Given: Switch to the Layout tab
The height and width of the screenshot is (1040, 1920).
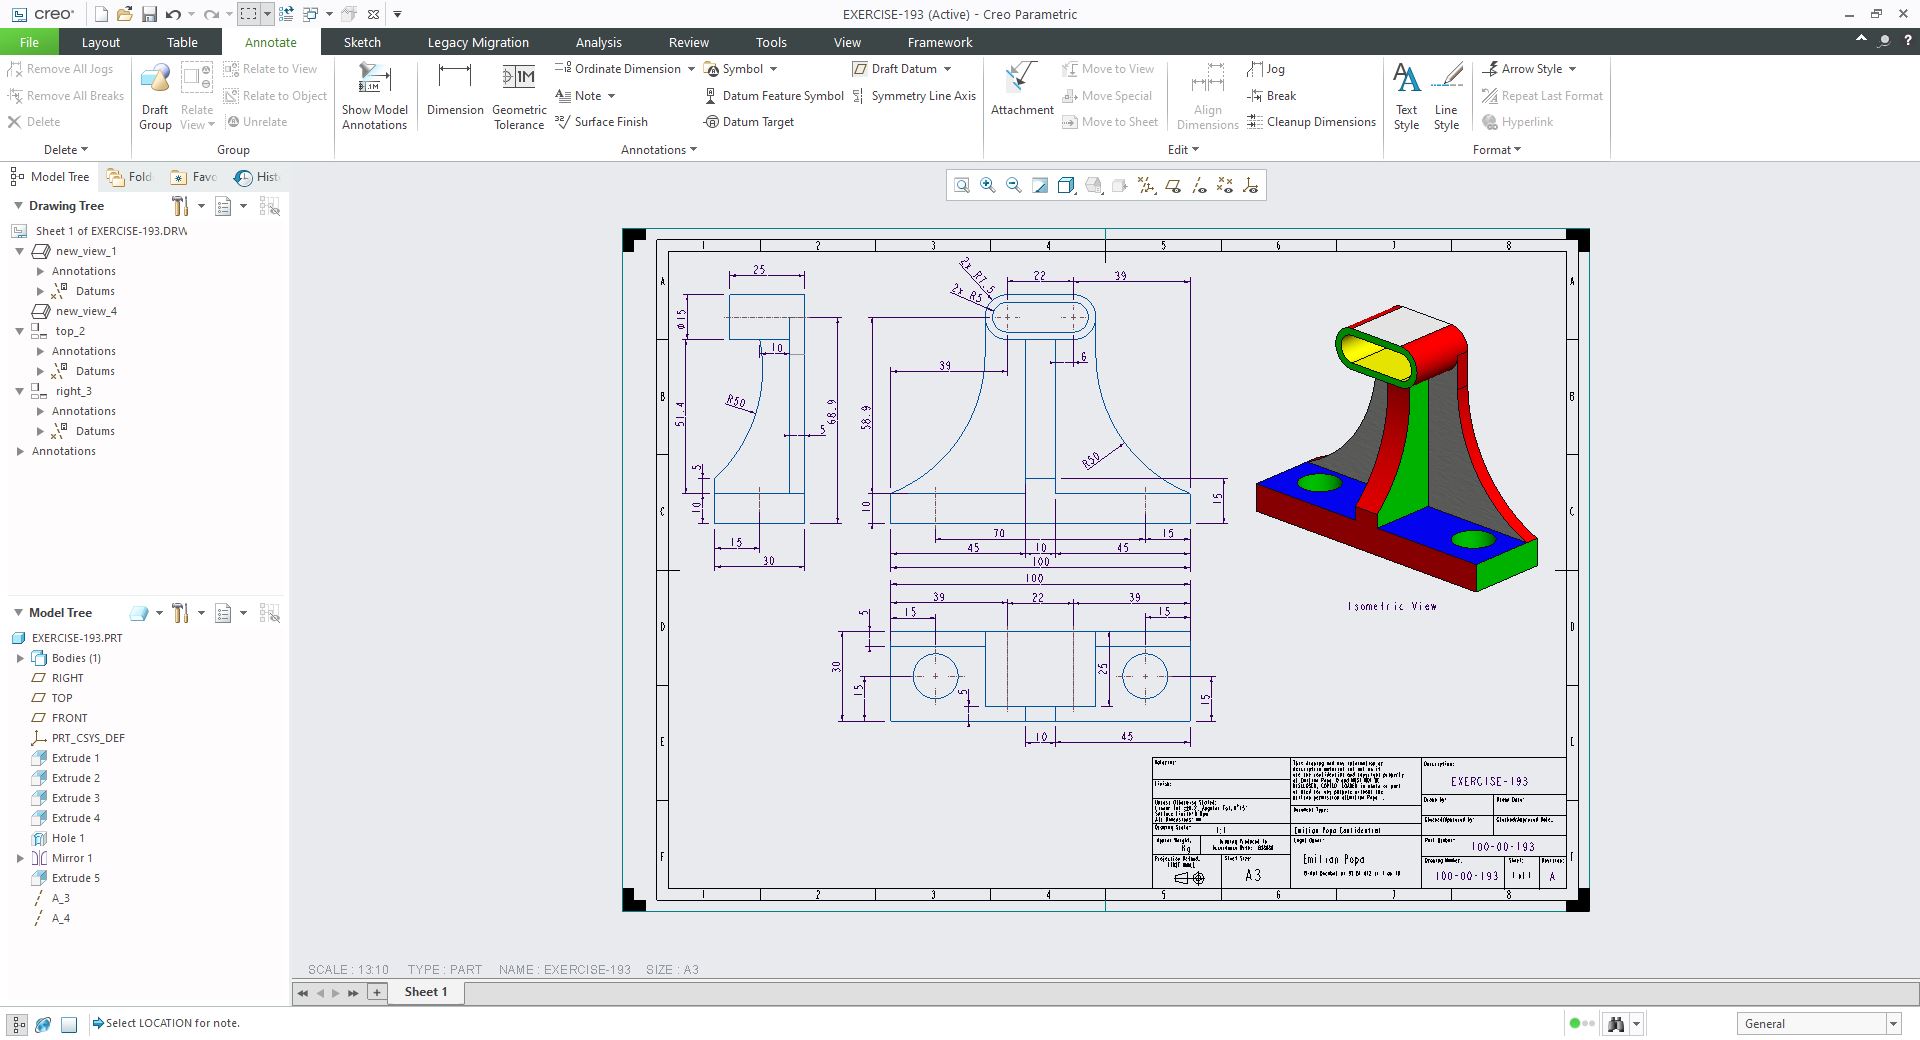Looking at the screenshot, I should click(x=100, y=42).
